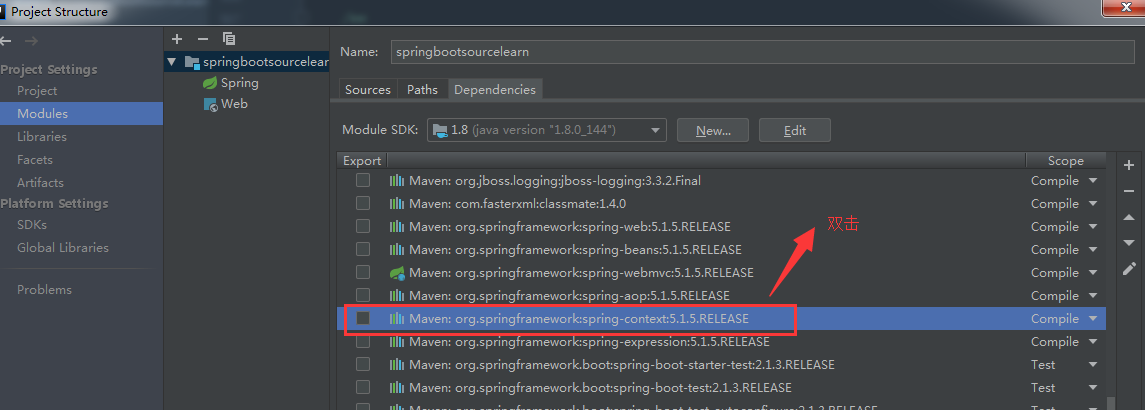
Task: Open scope dropdown for spring-webmvc
Action: coord(1093,273)
